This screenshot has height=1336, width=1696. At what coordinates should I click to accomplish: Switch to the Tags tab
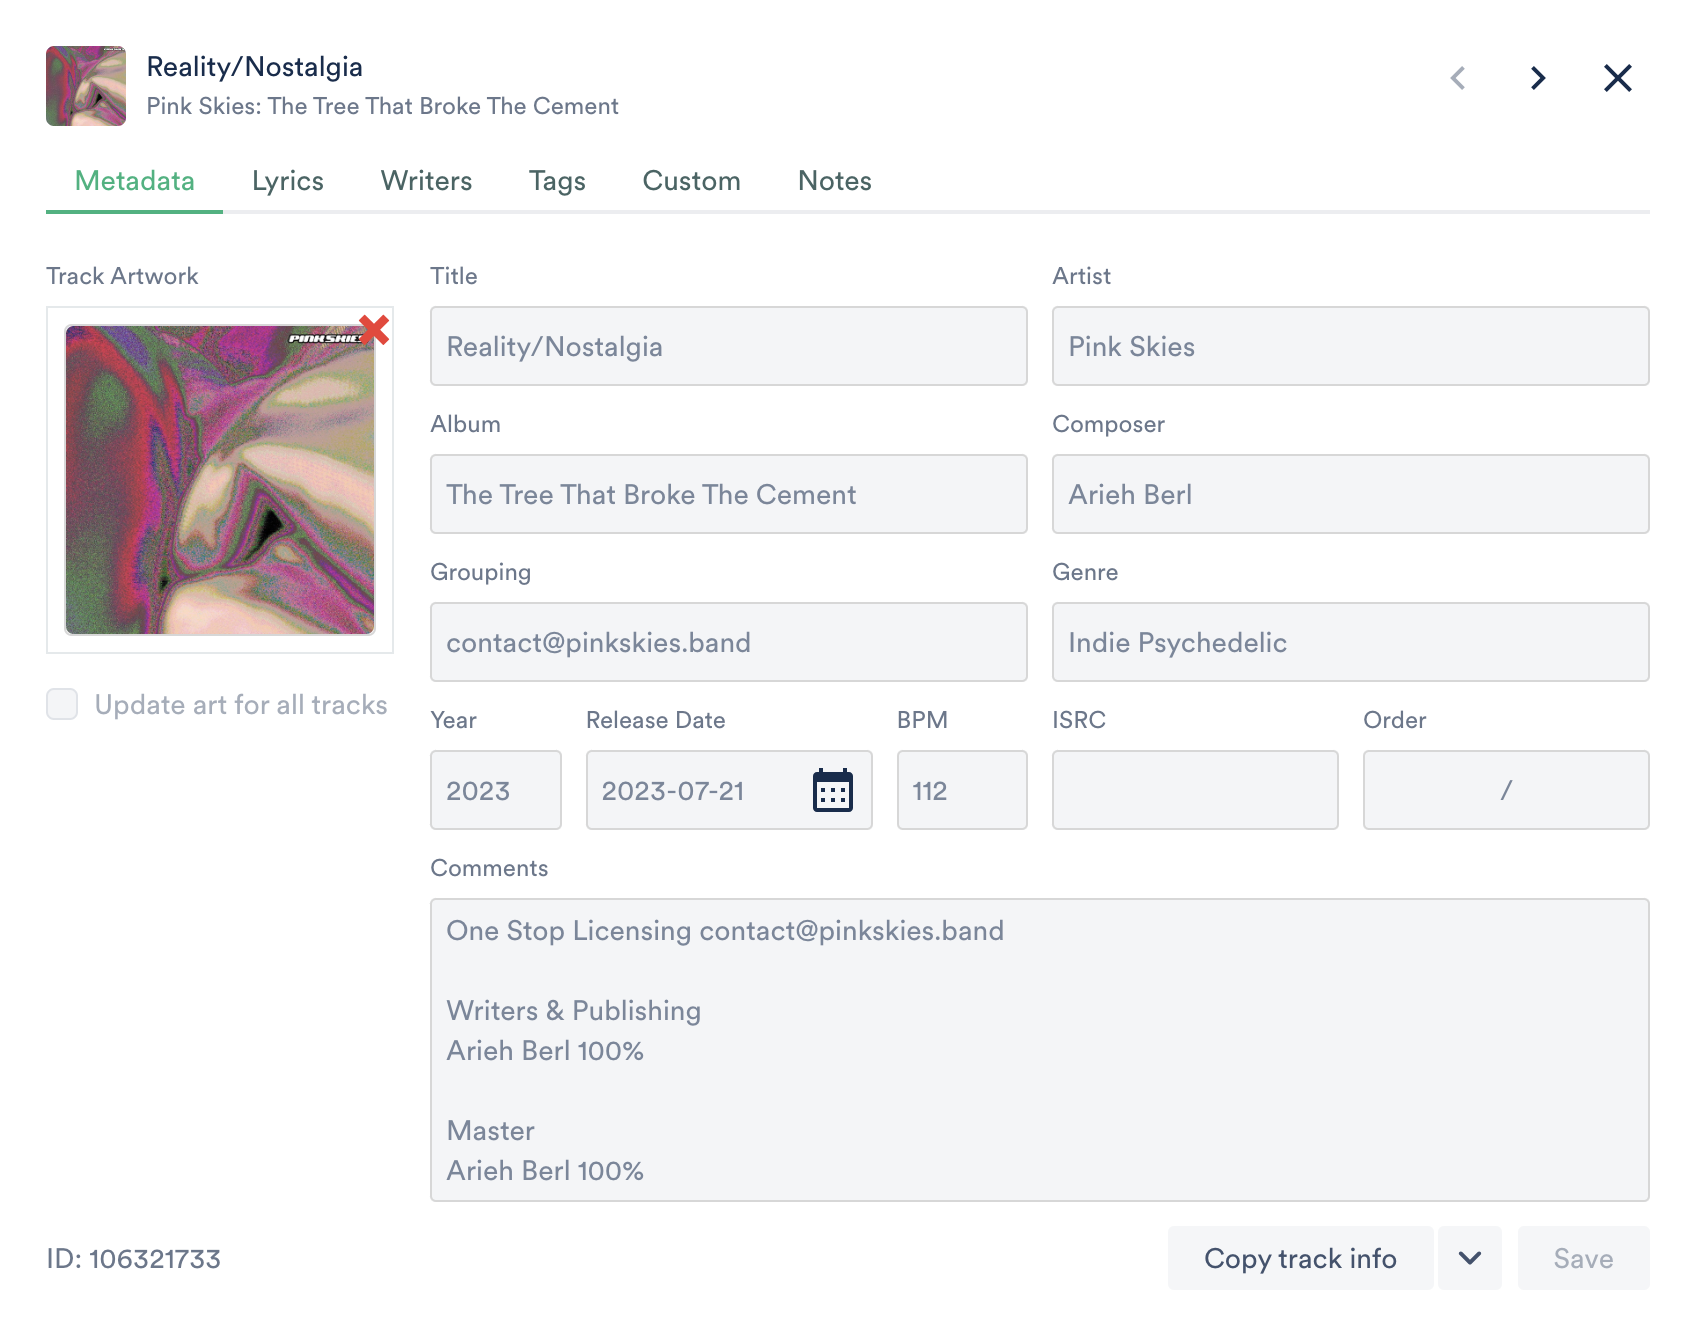click(x=557, y=181)
